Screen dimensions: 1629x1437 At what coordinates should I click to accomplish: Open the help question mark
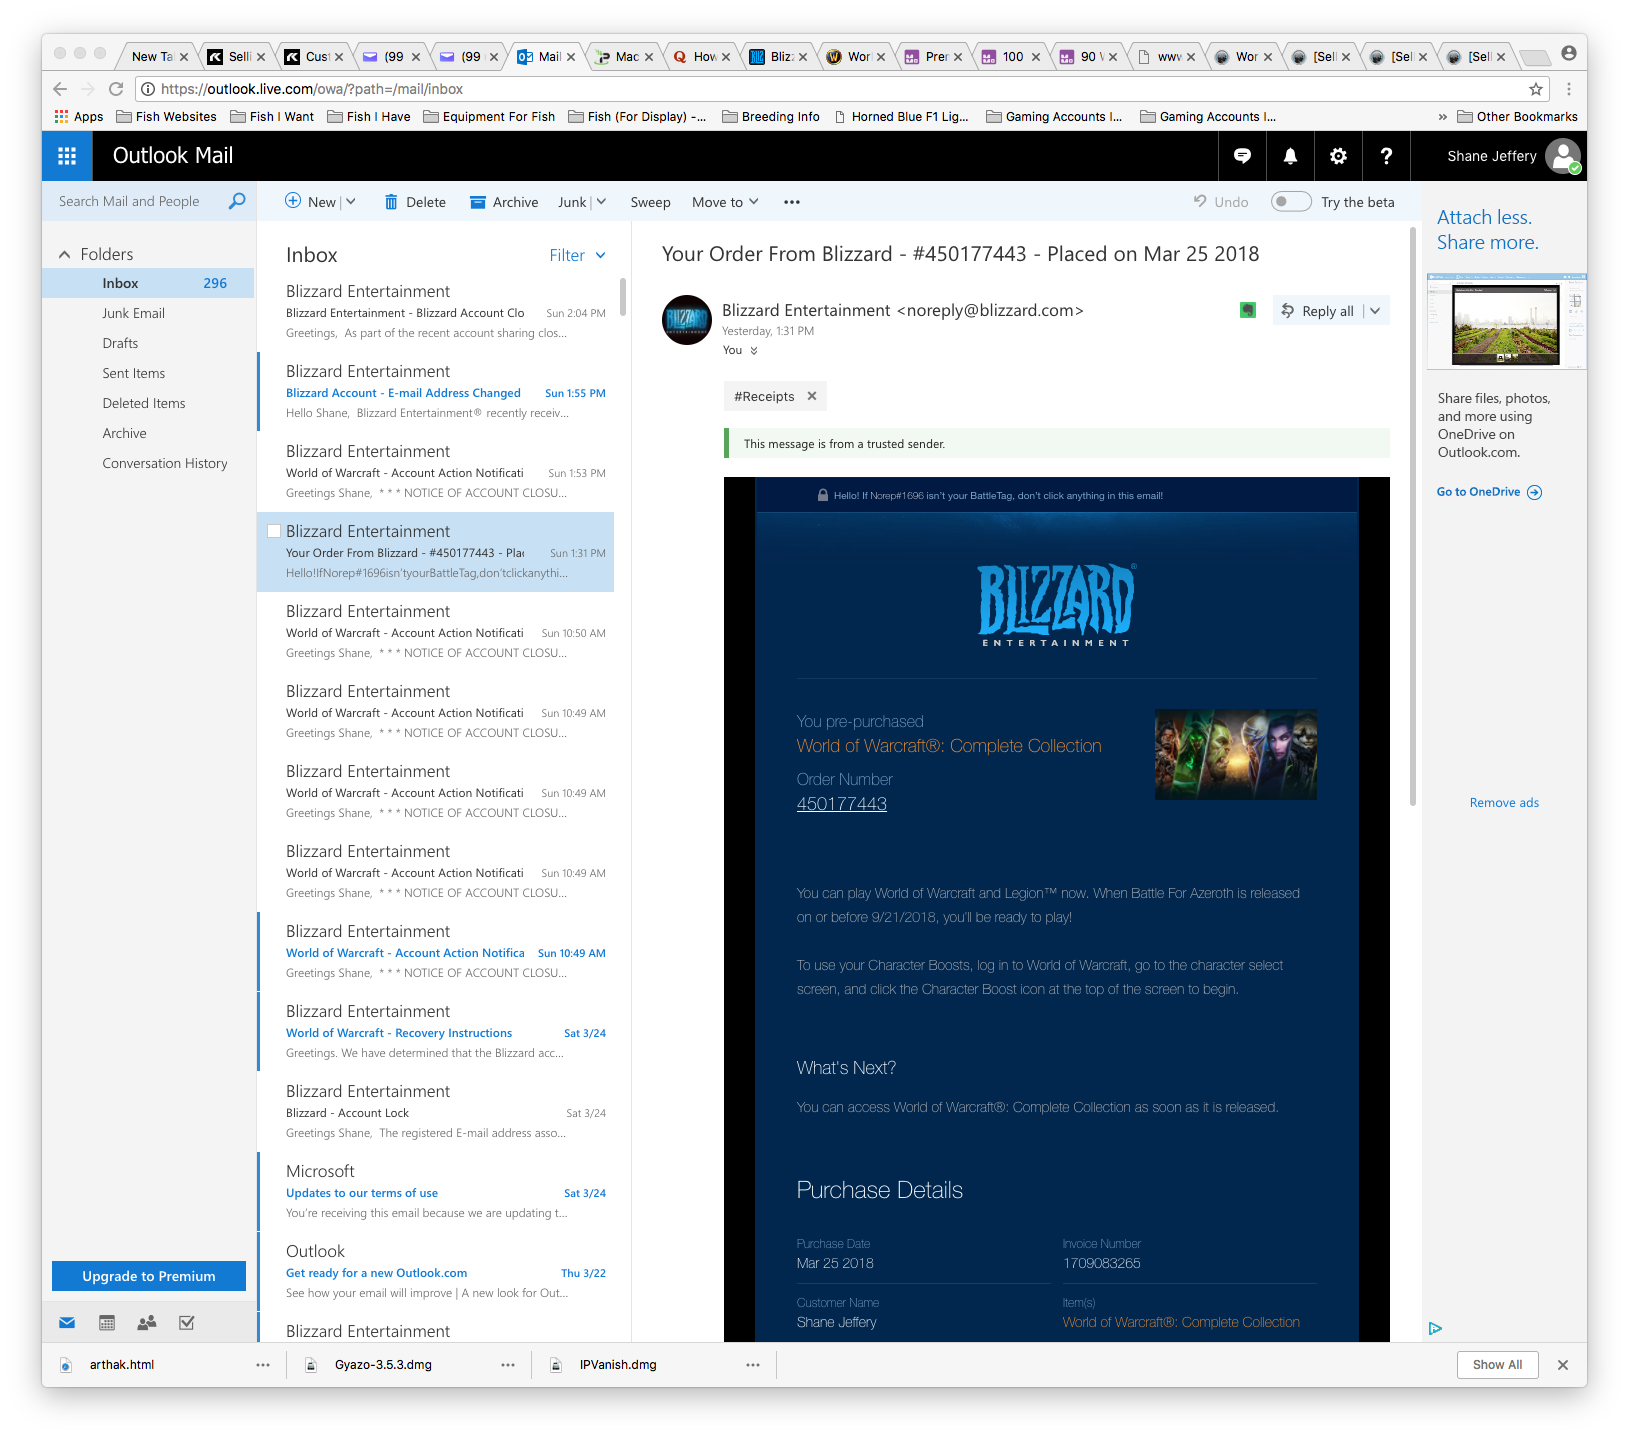pyautogui.click(x=1386, y=156)
